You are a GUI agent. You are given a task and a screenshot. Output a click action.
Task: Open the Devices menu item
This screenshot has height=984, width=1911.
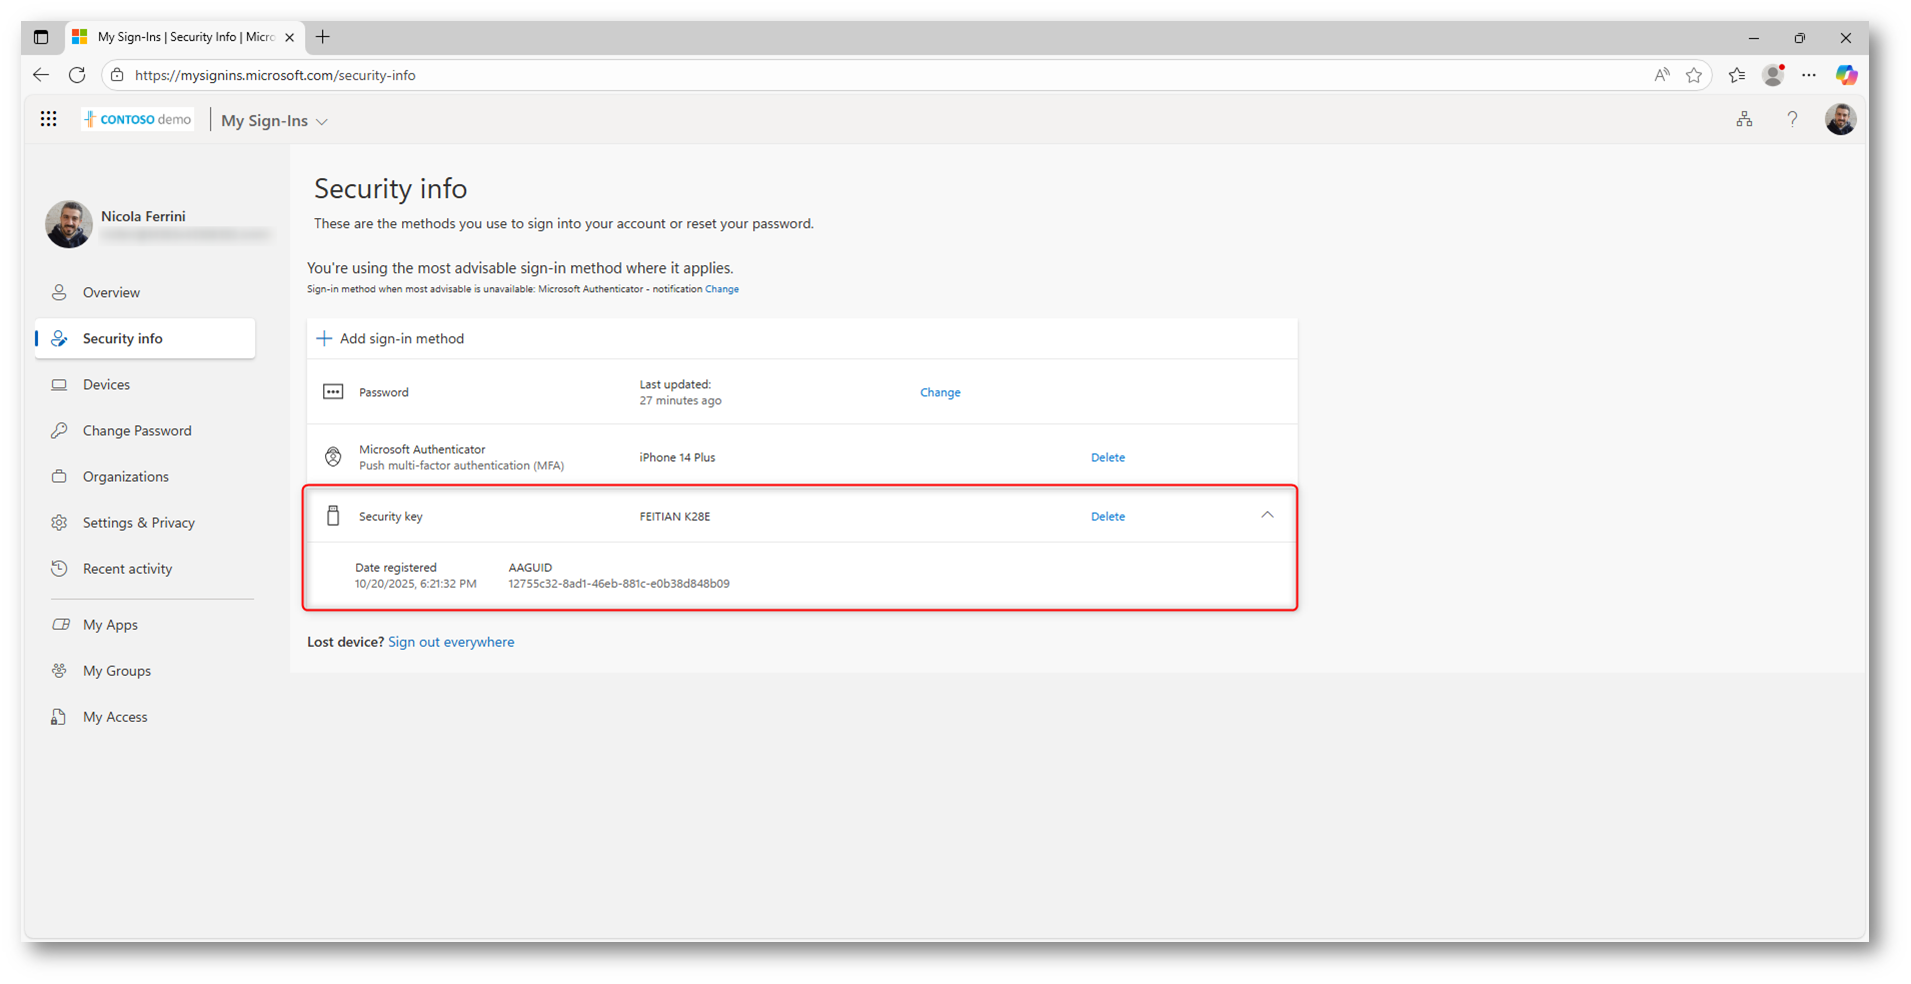(x=106, y=385)
